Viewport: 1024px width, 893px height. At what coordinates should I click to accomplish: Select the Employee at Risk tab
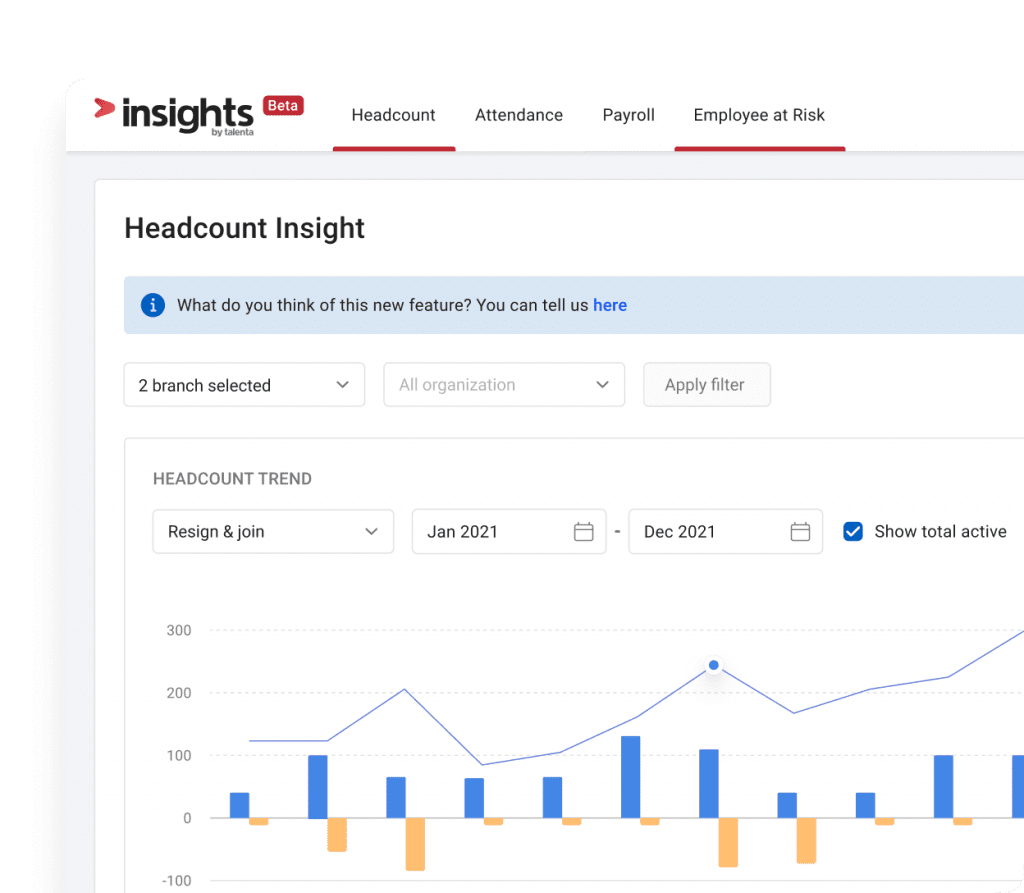(x=760, y=115)
